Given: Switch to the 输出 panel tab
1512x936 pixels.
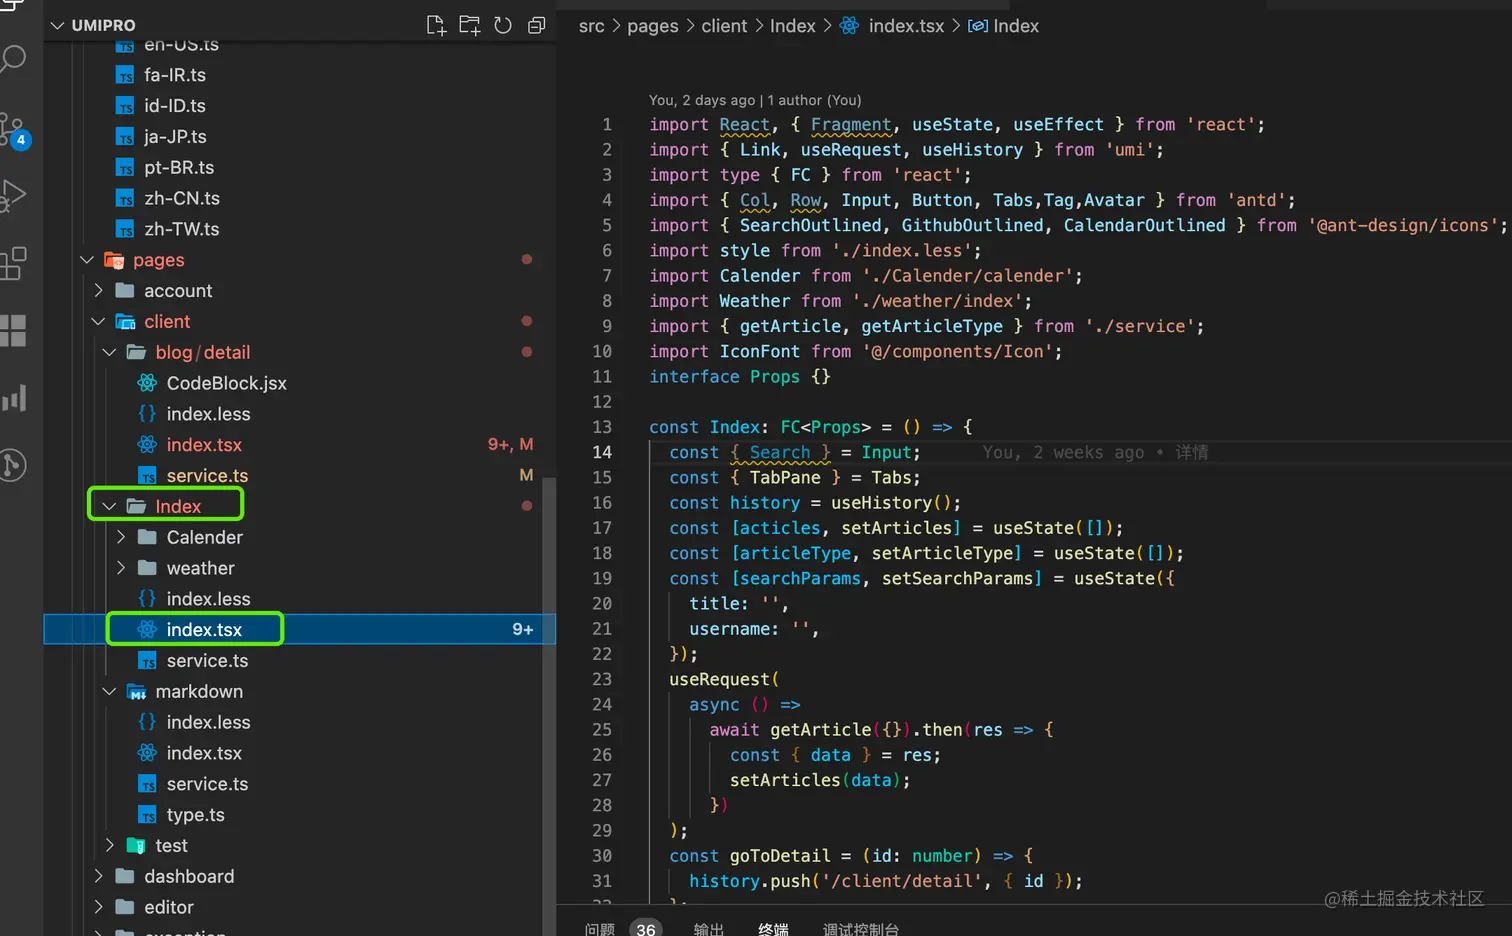Looking at the screenshot, I should pyautogui.click(x=708, y=929).
